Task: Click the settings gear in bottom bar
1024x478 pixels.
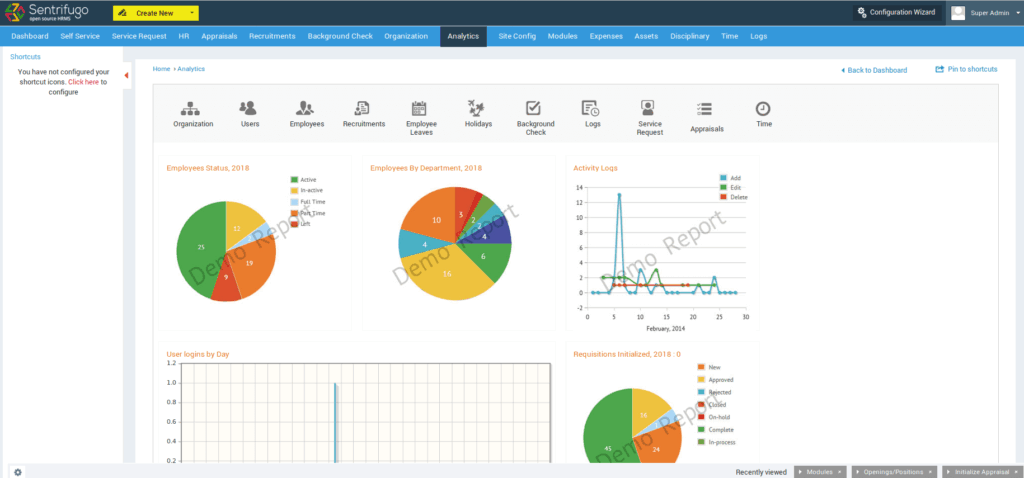Action: click(x=18, y=471)
